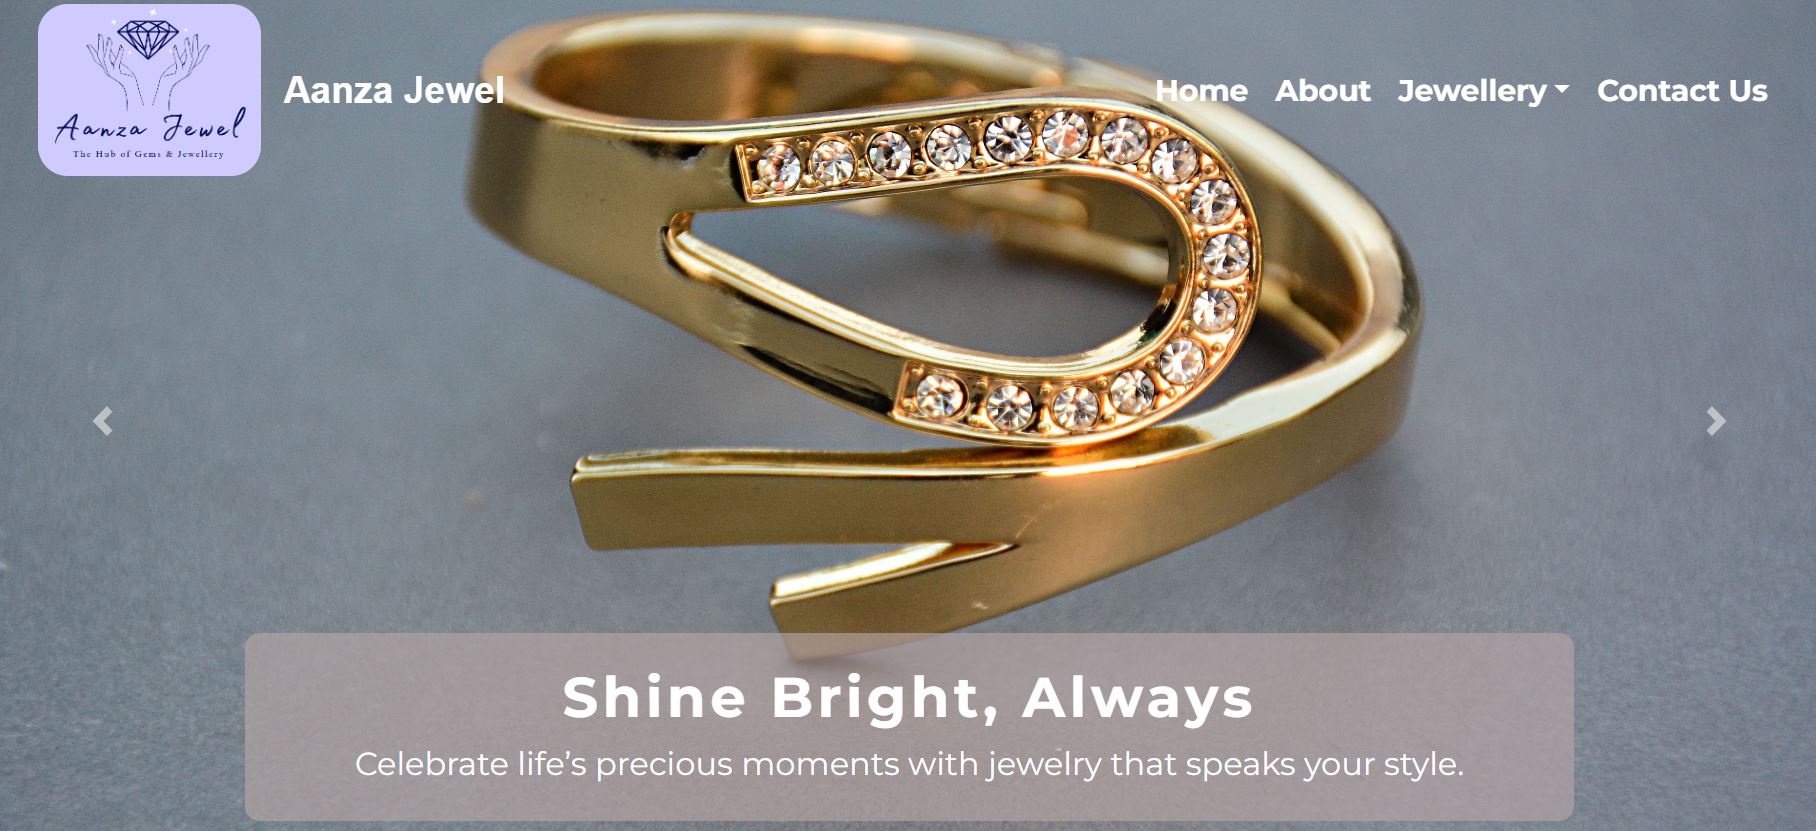Click the hands illustration in the logo
The height and width of the screenshot is (831, 1816).
pyautogui.click(x=148, y=68)
